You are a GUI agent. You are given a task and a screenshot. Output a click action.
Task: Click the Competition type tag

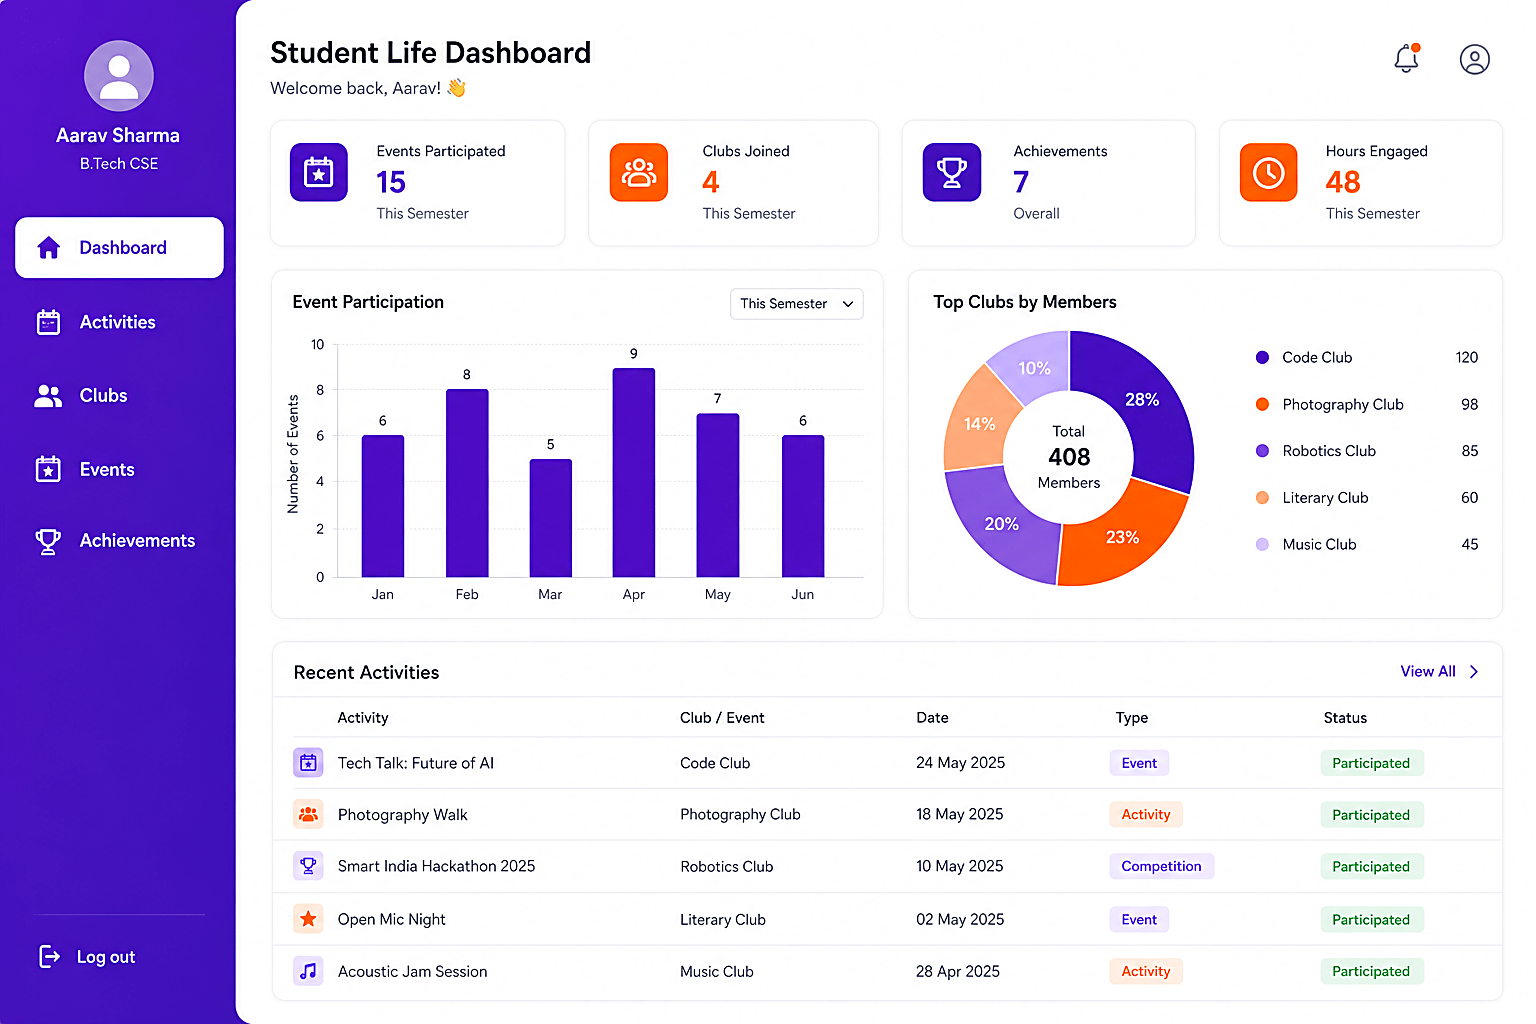pyautogui.click(x=1161, y=866)
